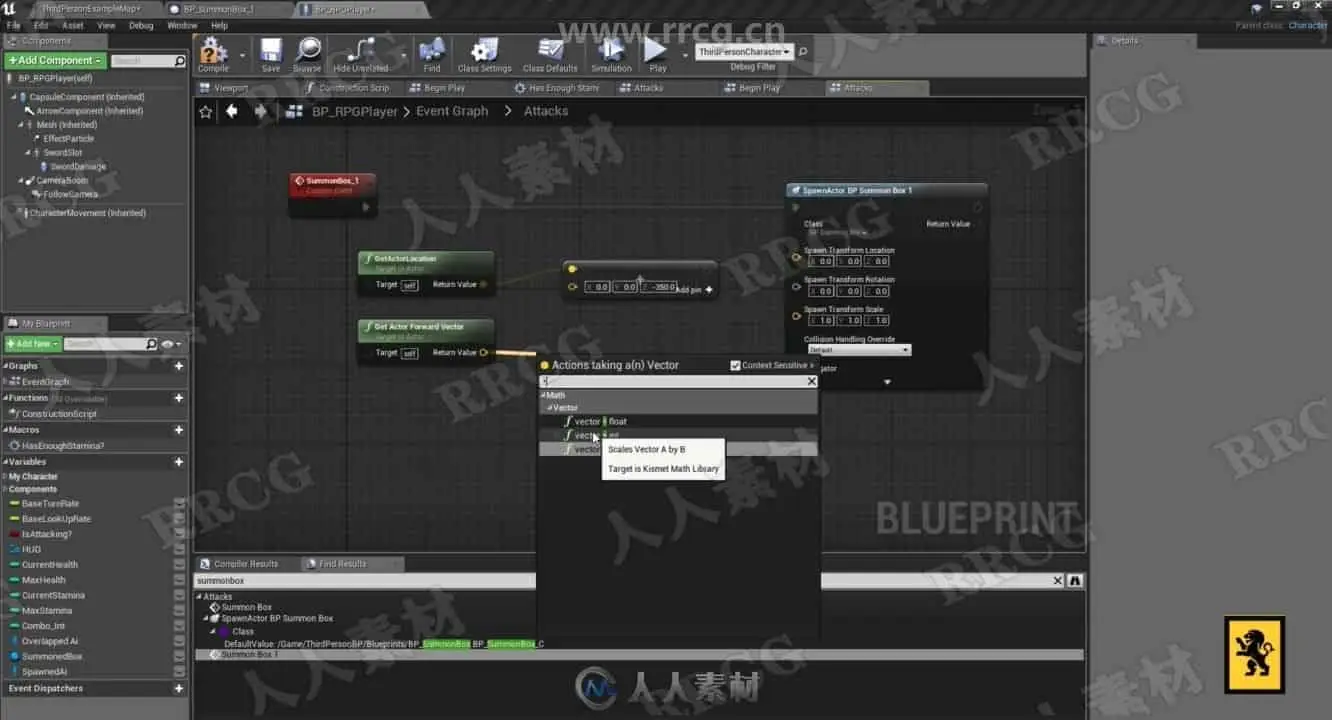This screenshot has height=720, width=1332.
Task: Open Class Settings
Action: coord(484,55)
